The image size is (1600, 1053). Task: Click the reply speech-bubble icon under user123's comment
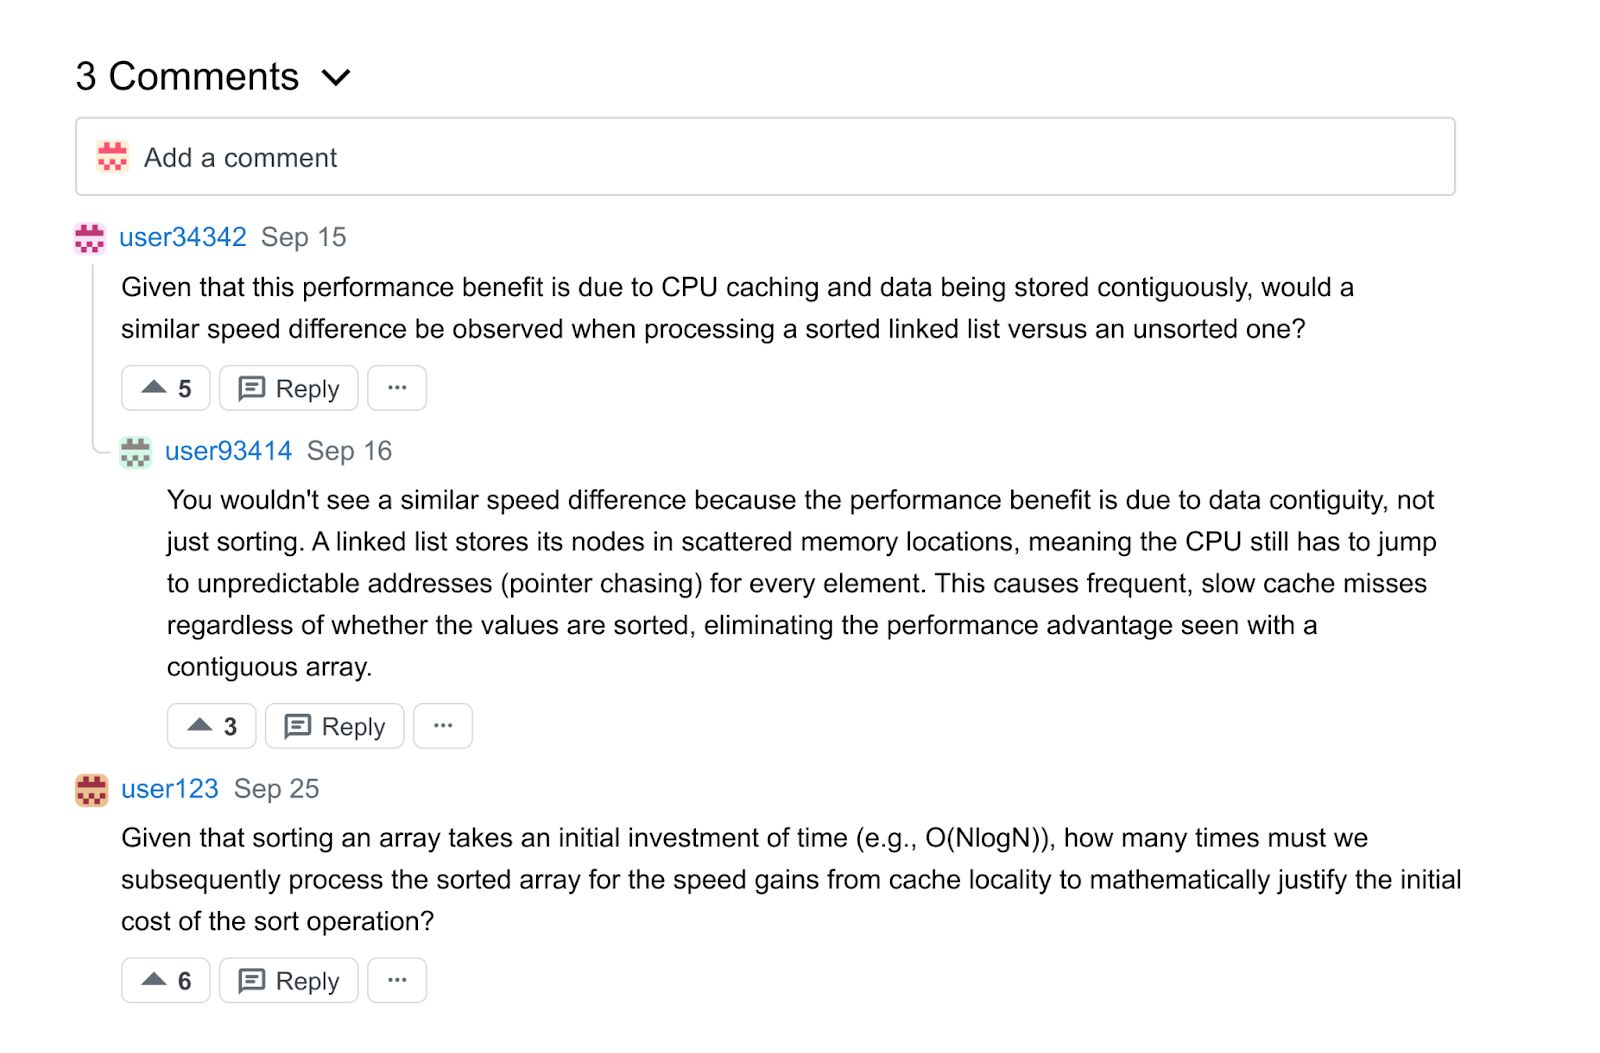coord(252,981)
